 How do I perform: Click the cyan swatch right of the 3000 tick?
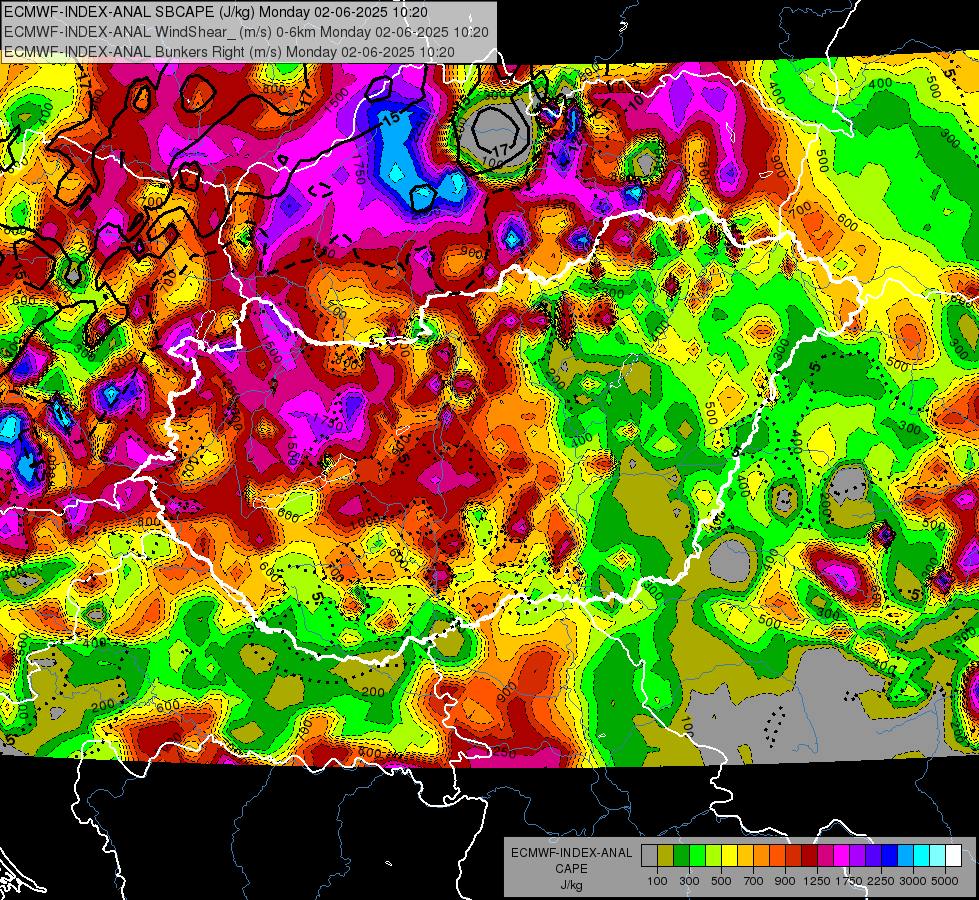tap(922, 856)
